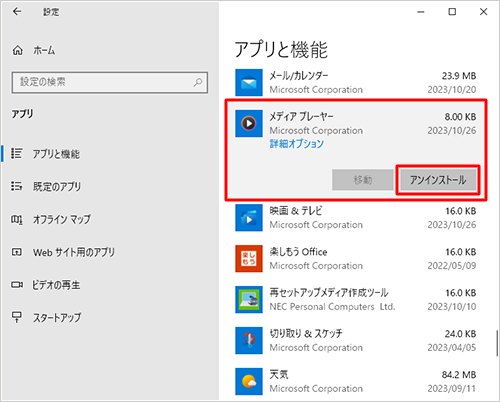The image size is (500, 402).
Task: Click the メディア プレーヤー app icon
Action: tap(249, 123)
